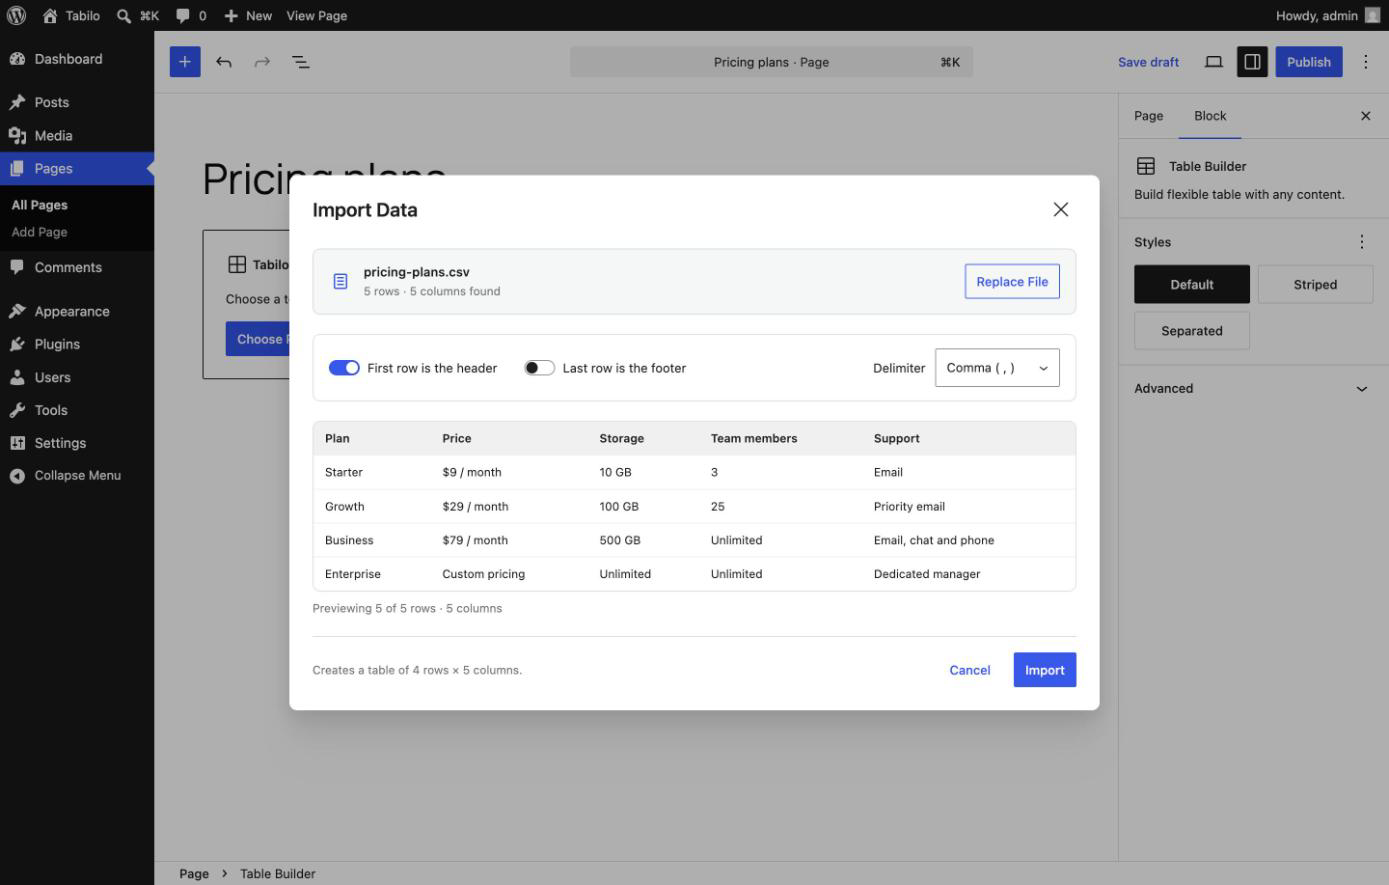Image resolution: width=1389 pixels, height=885 pixels.
Task: Click the redo arrow in editor toolbar
Action: 262,62
